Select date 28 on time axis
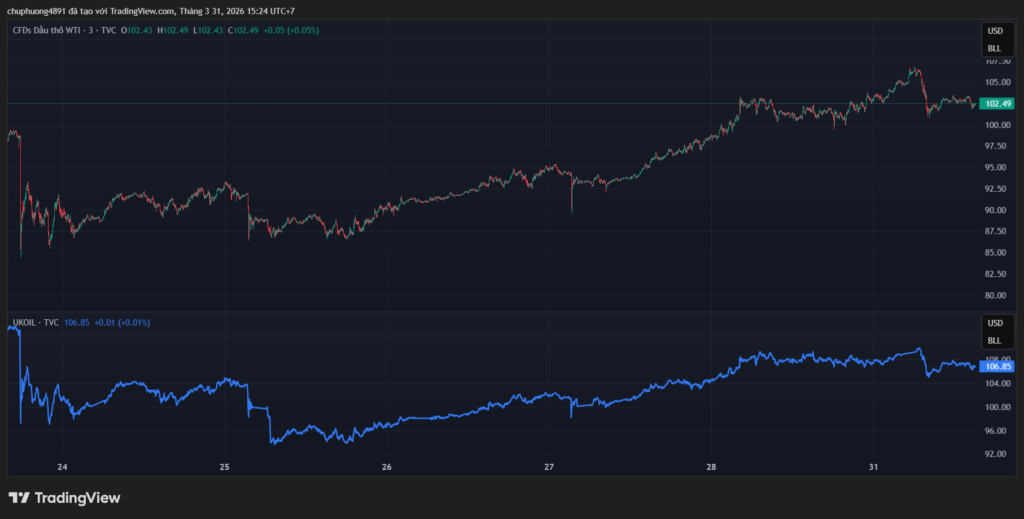 point(711,467)
